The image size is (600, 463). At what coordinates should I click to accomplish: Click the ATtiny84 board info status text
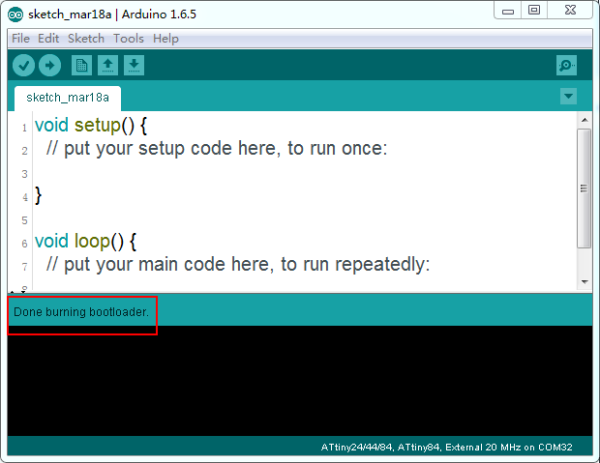coord(447,447)
